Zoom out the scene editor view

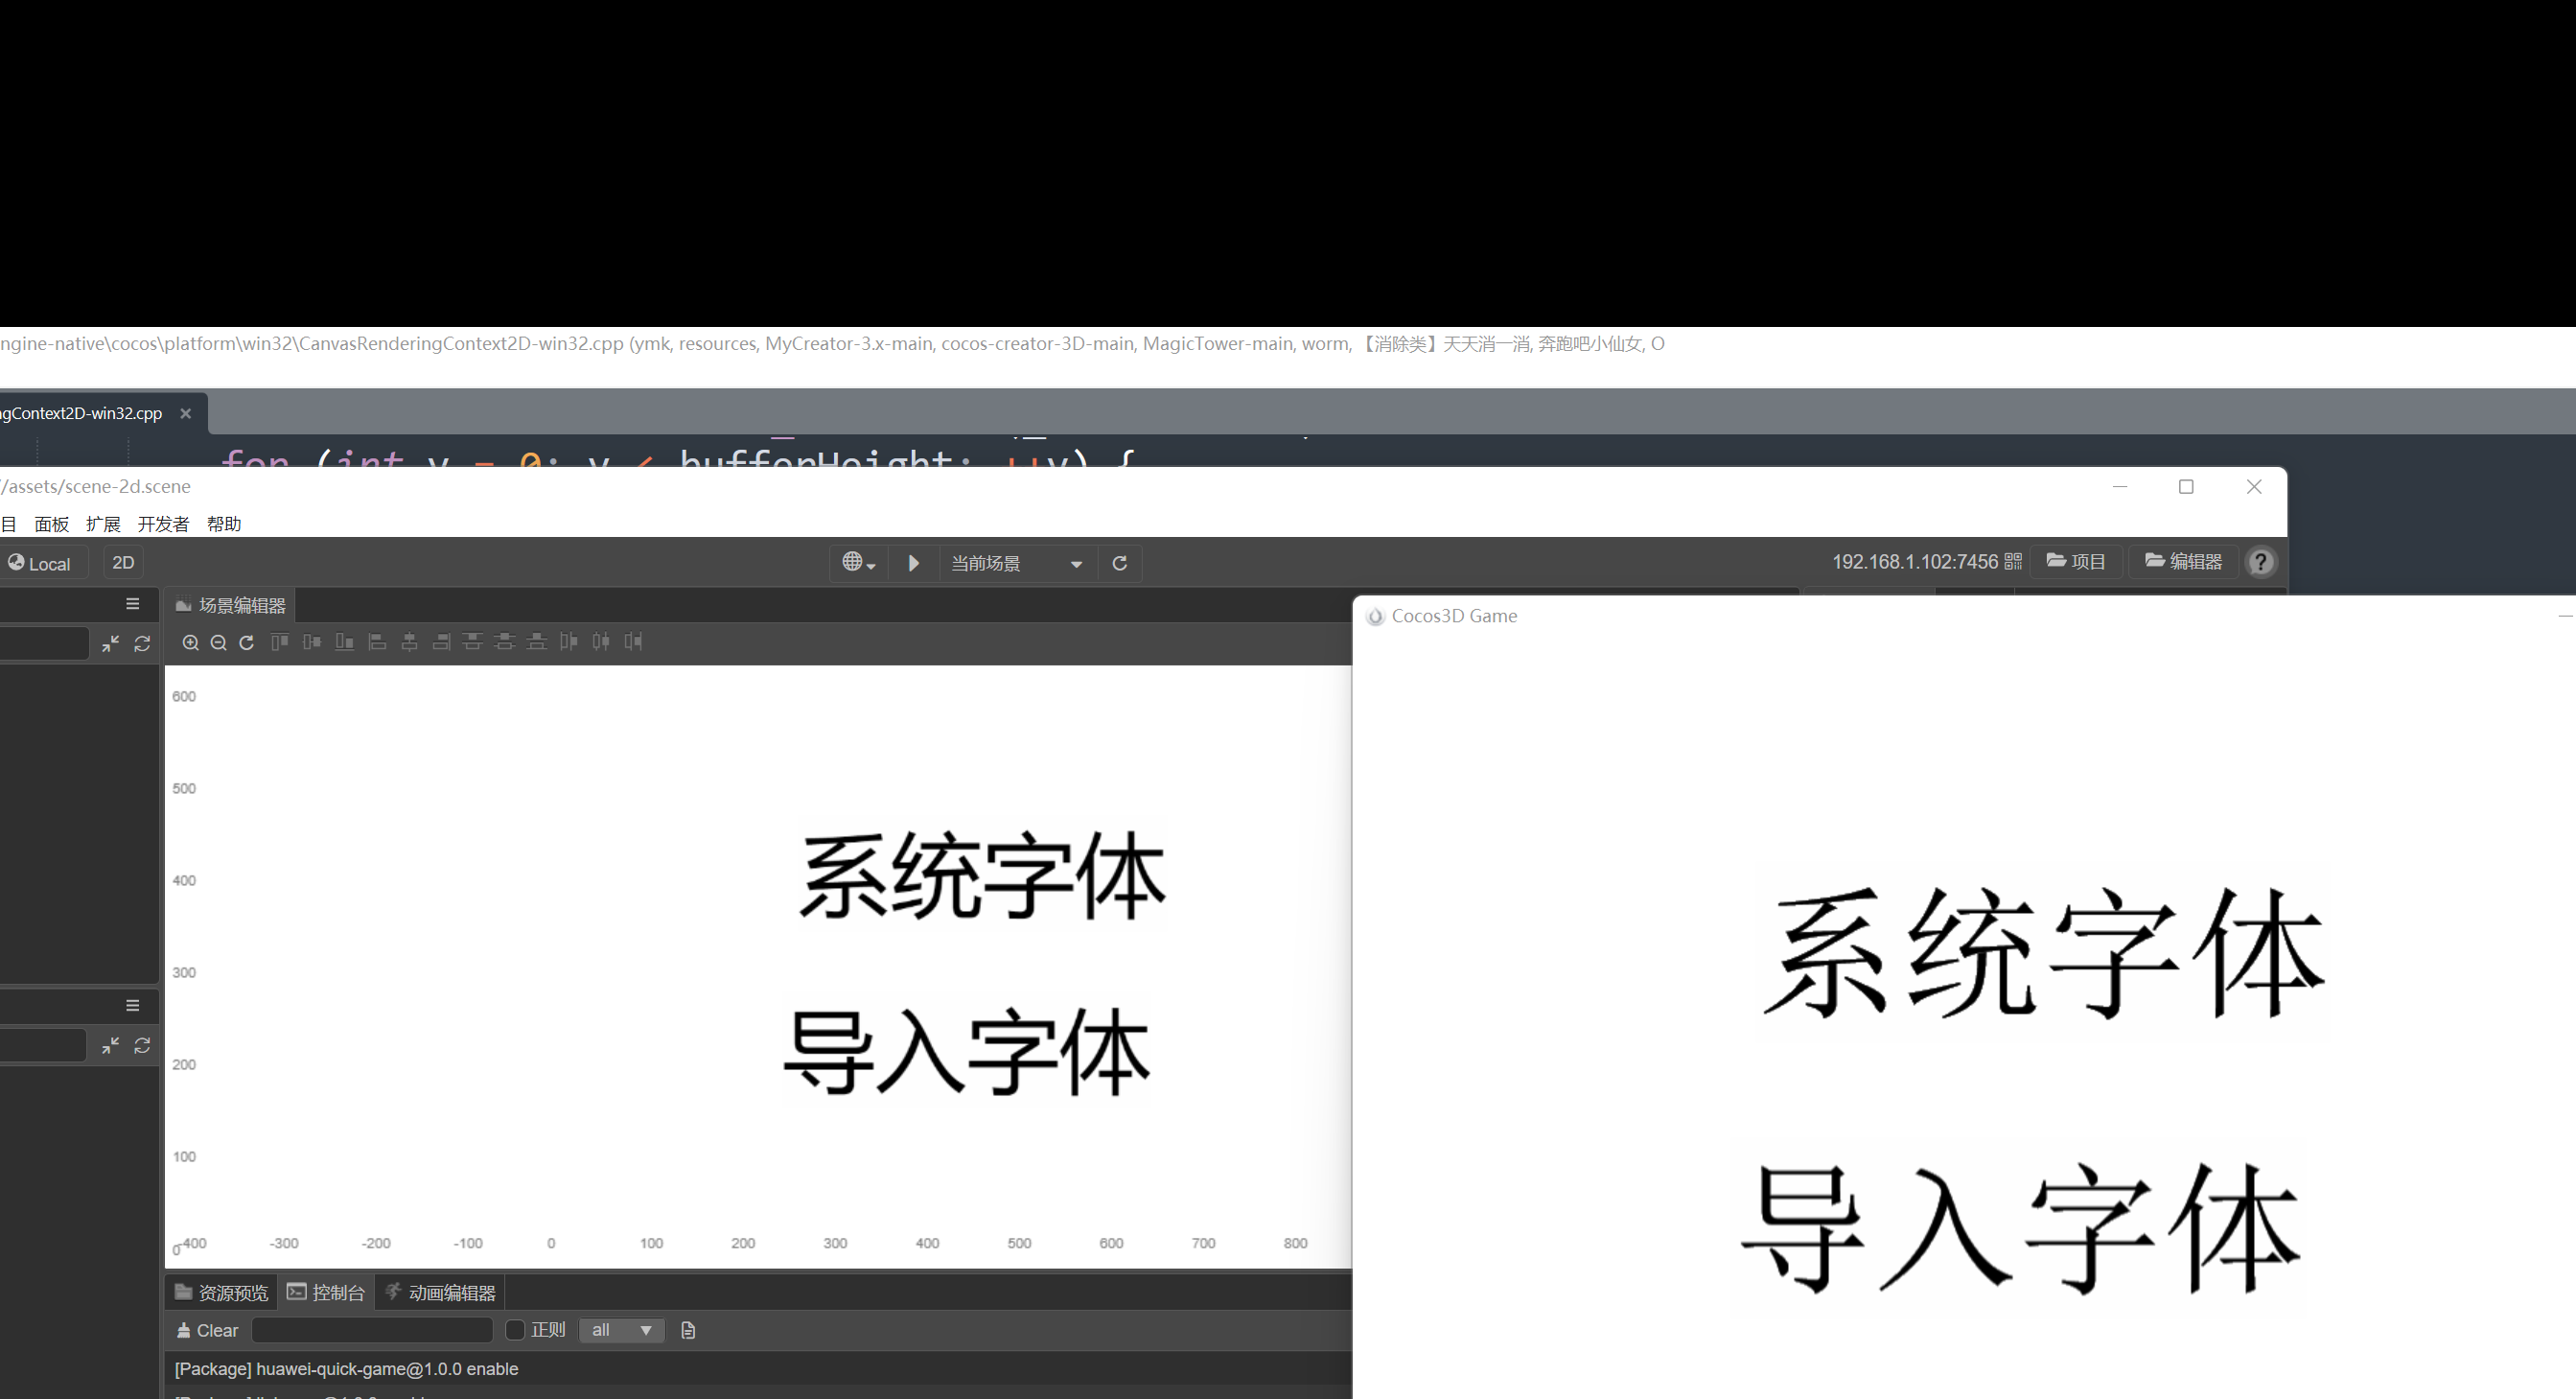point(218,643)
